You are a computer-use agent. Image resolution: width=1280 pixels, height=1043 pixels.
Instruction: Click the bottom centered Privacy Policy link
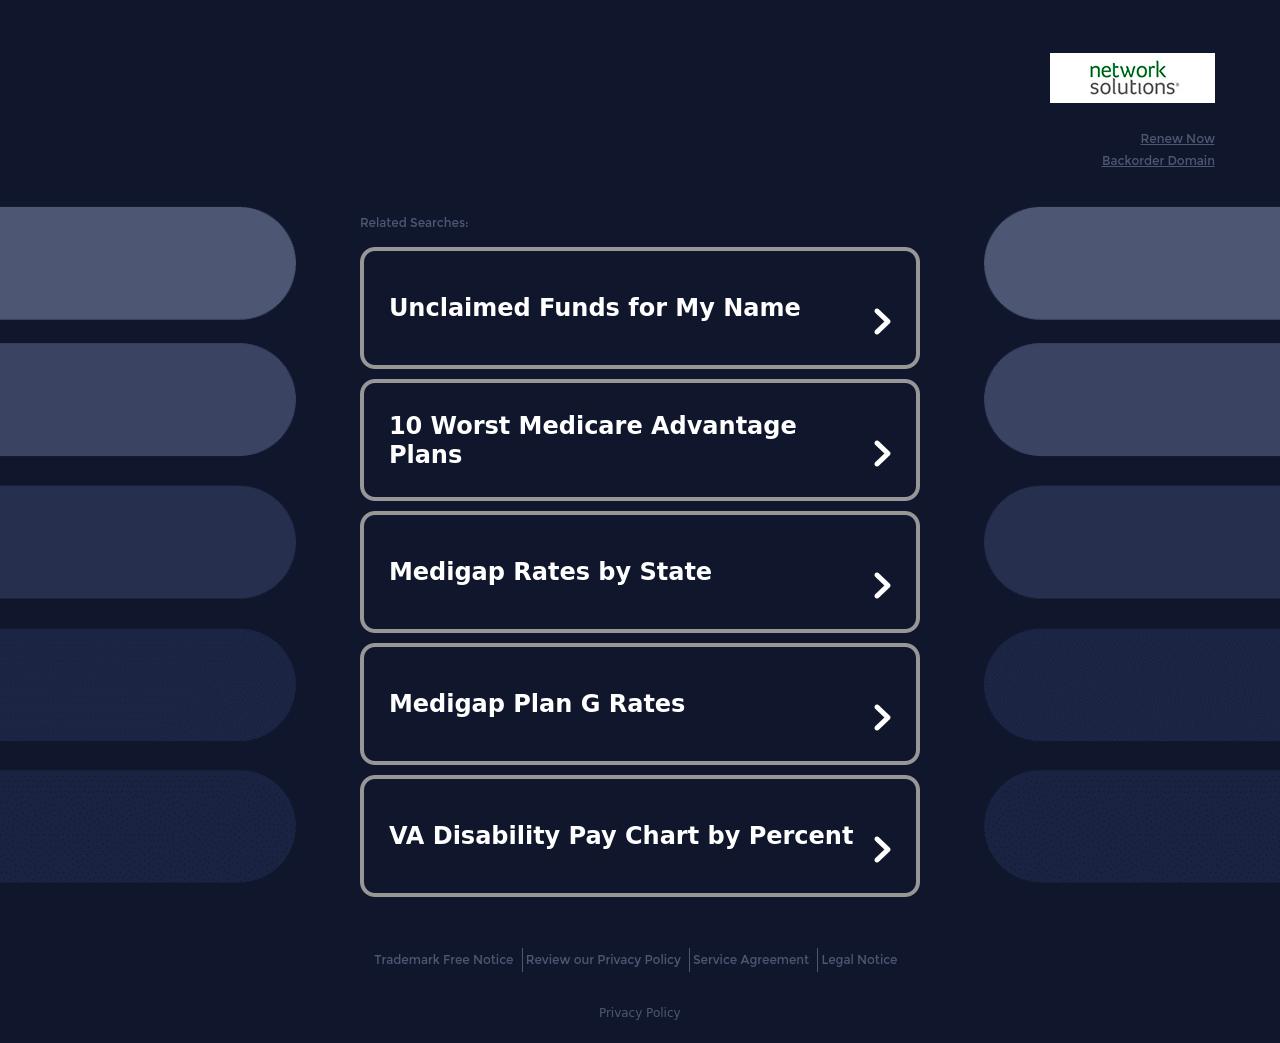click(639, 1013)
